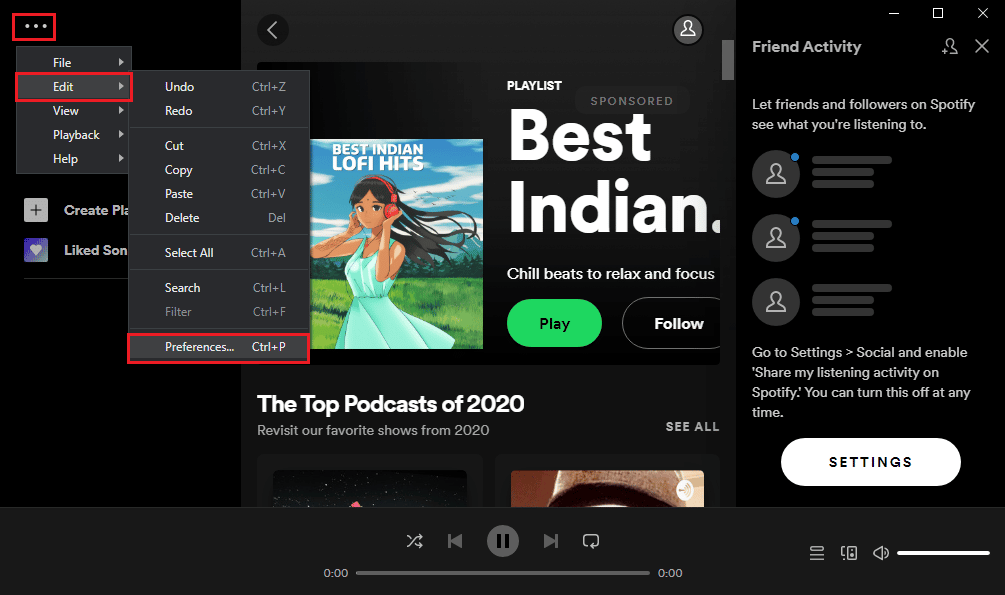Pause playback with the center button

(502, 541)
